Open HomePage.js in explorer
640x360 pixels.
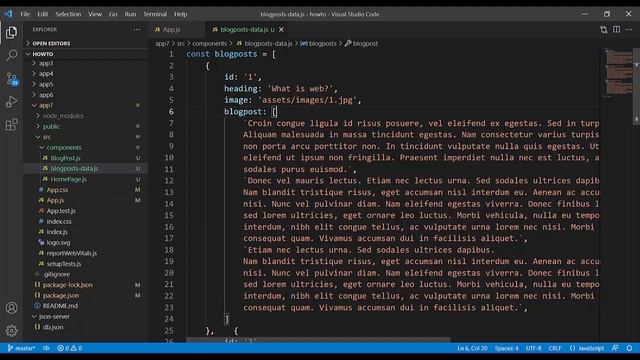pyautogui.click(x=69, y=179)
